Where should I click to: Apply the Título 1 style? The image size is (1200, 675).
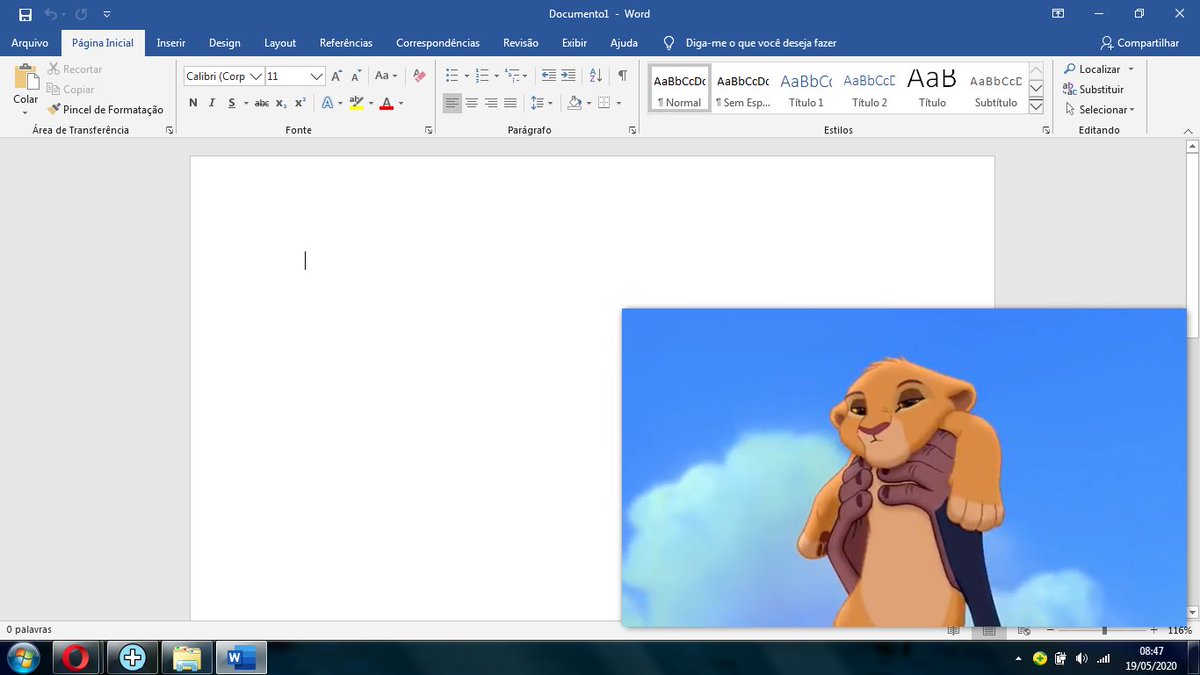806,88
